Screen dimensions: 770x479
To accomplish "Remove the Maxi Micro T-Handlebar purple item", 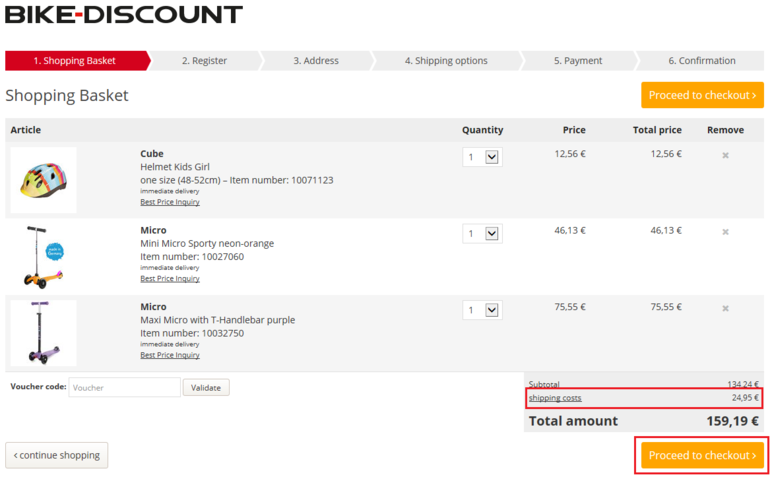I will point(725,309).
